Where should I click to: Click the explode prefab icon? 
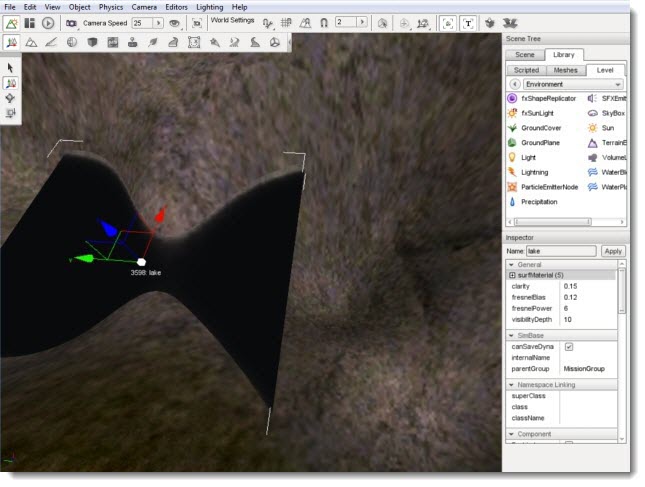(510, 23)
